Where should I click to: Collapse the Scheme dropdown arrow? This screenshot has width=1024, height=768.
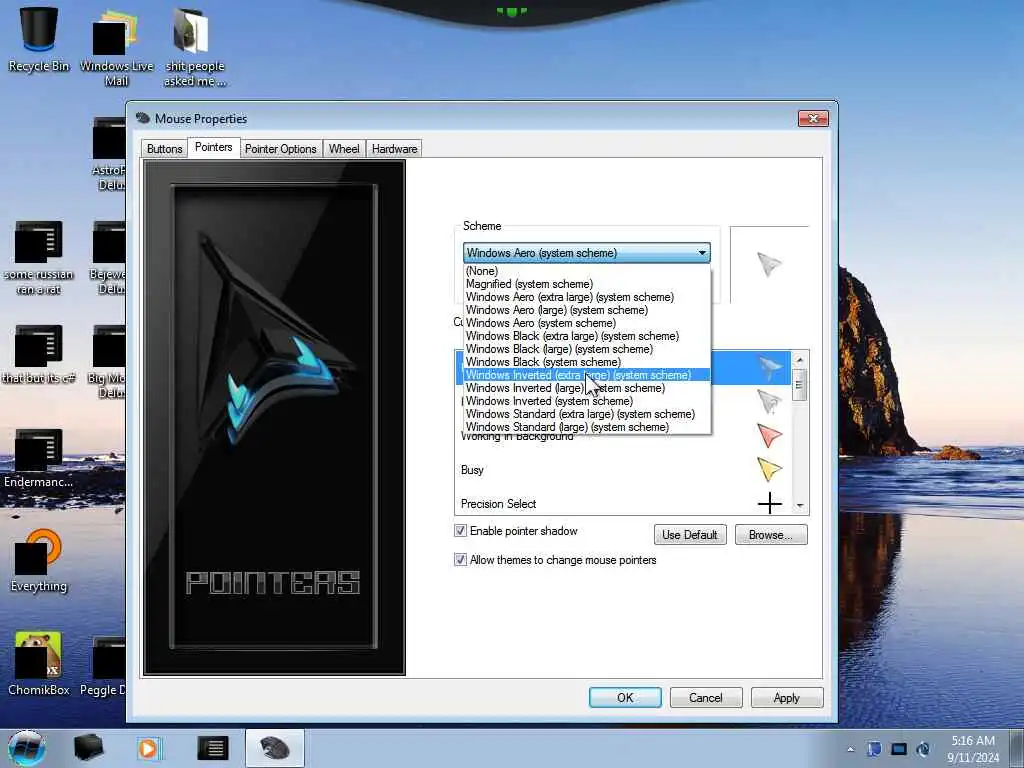[702, 253]
